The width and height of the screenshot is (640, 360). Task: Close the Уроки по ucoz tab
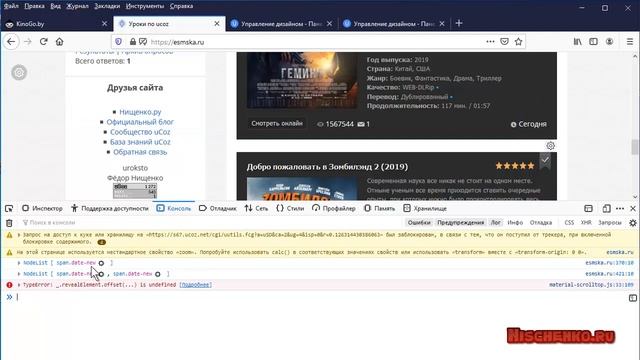coord(217,24)
